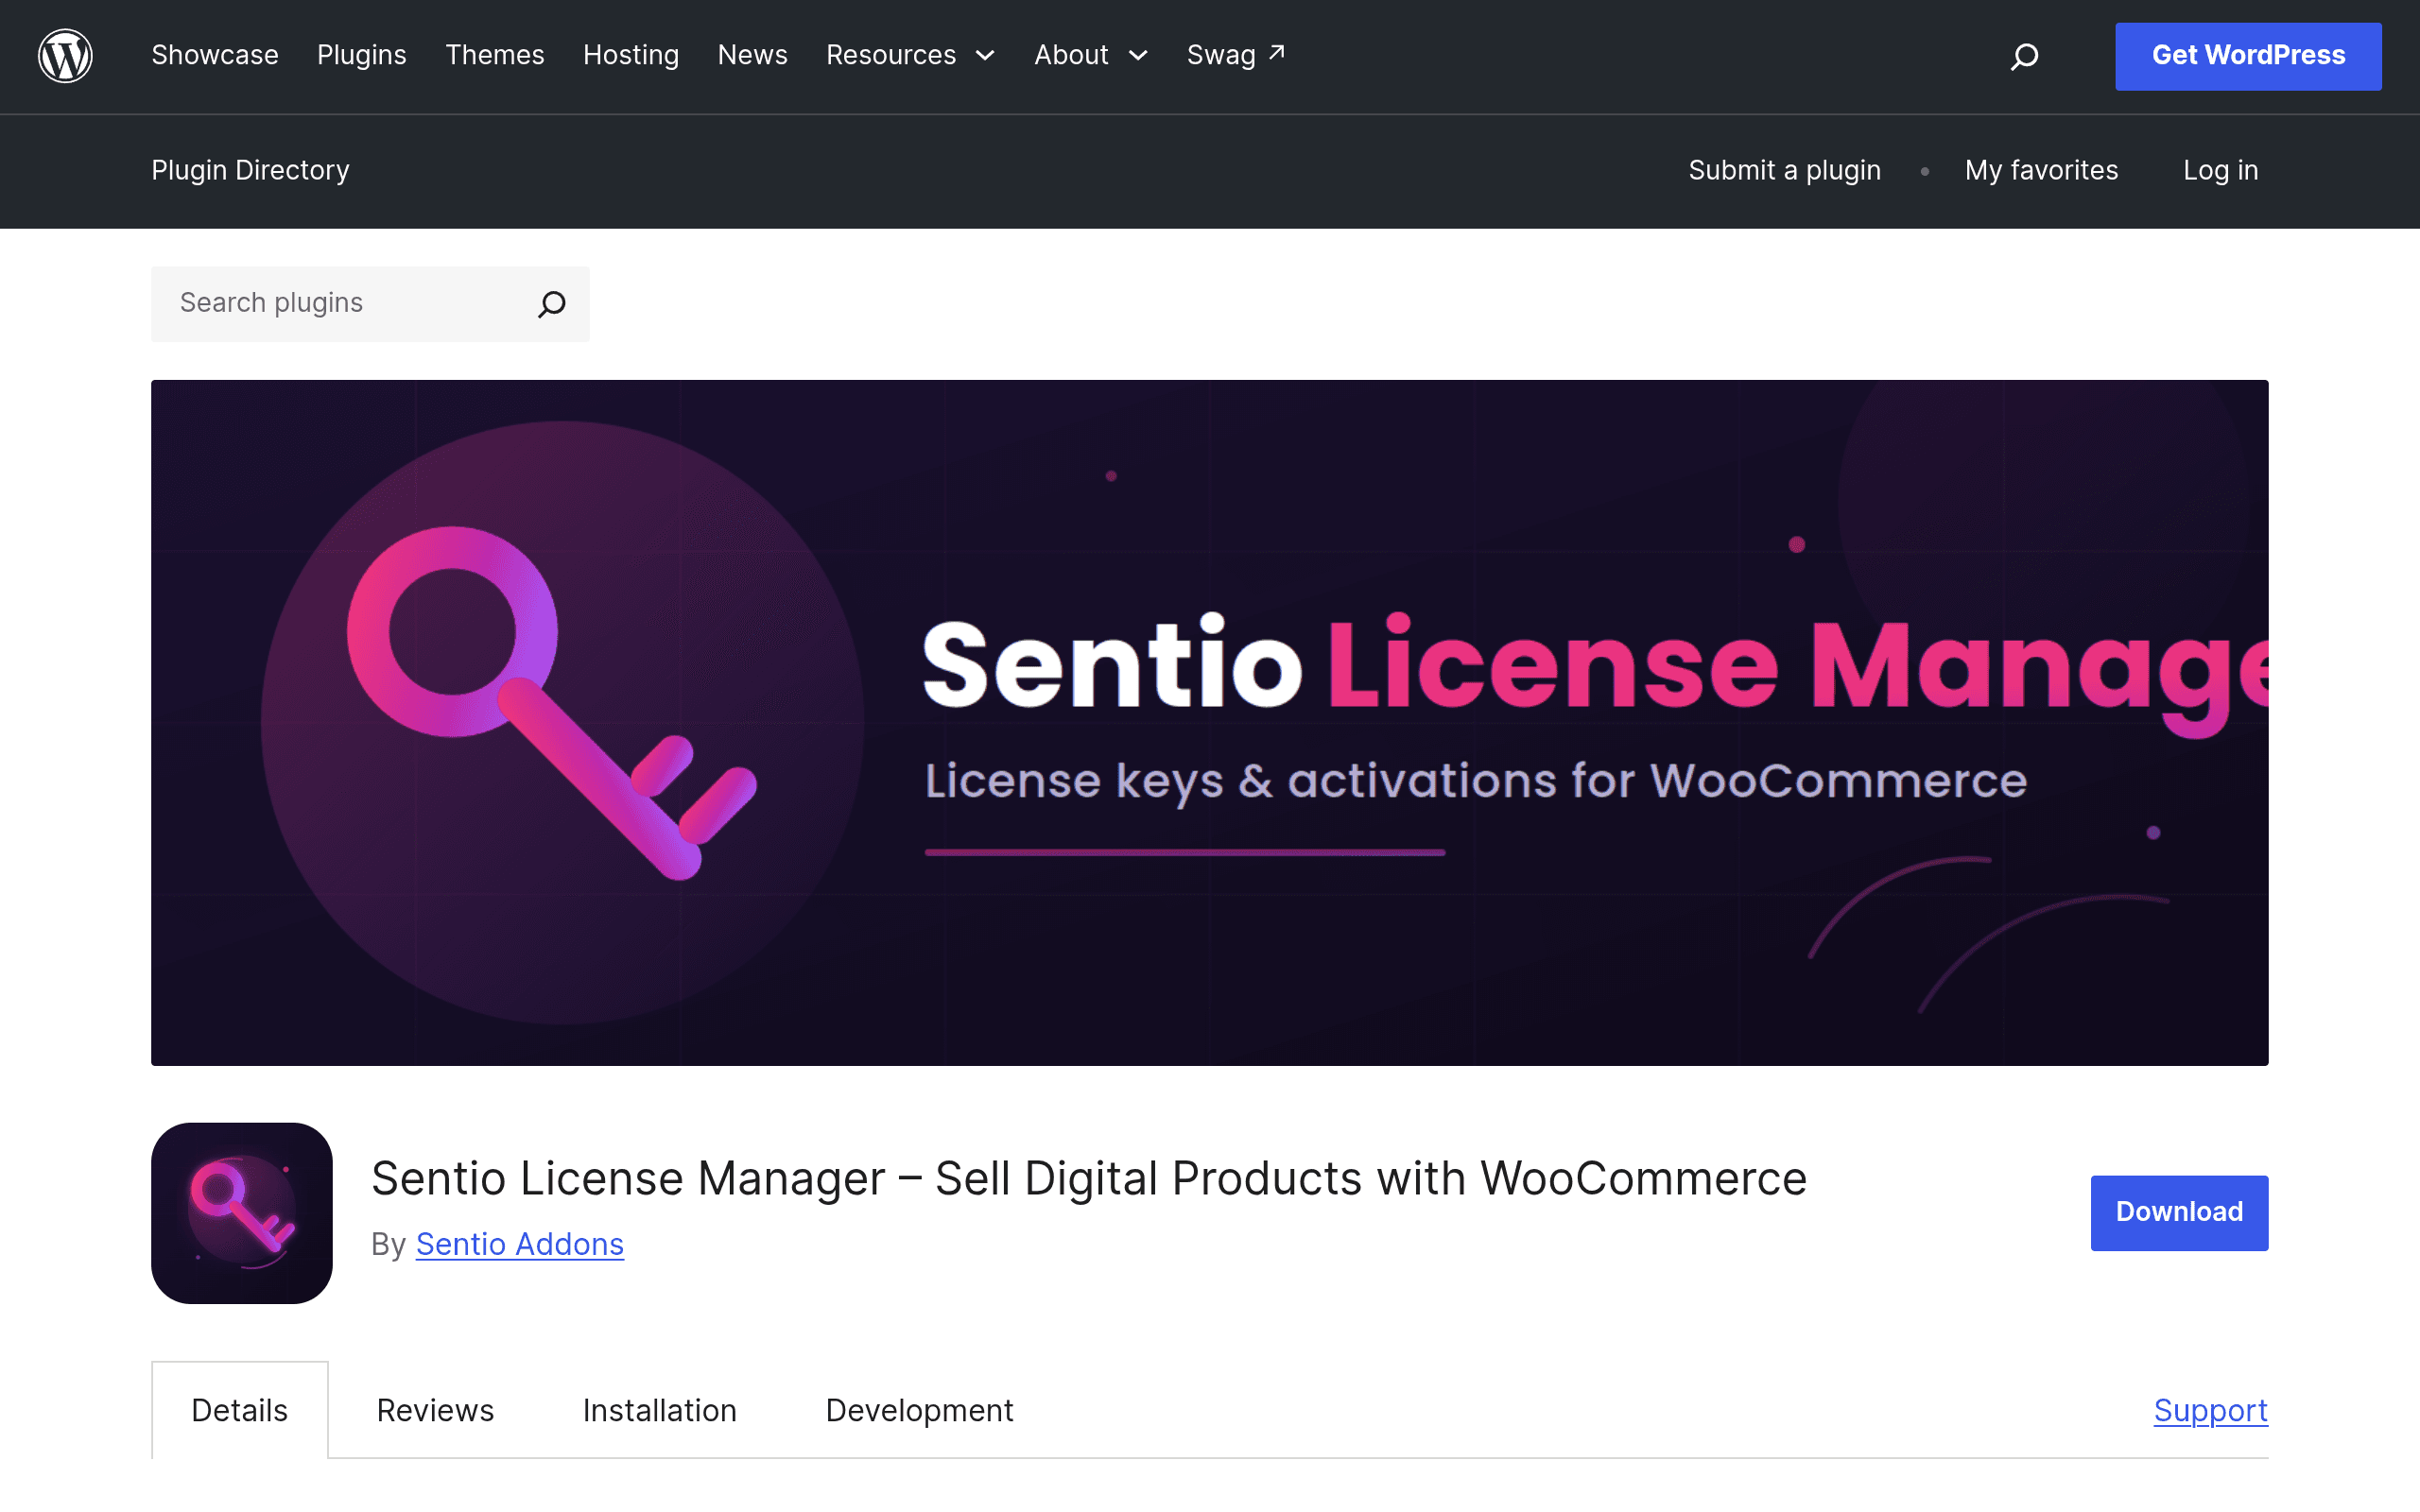Open My favorites link

(2041, 171)
